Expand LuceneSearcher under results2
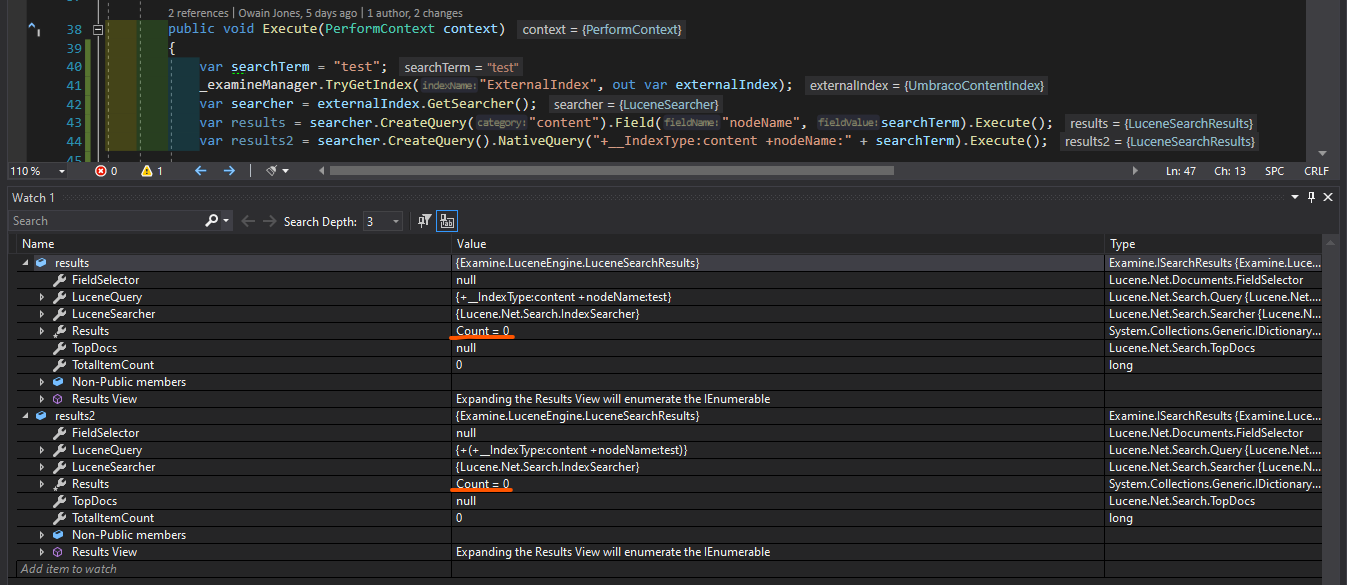1347x585 pixels. [42, 467]
